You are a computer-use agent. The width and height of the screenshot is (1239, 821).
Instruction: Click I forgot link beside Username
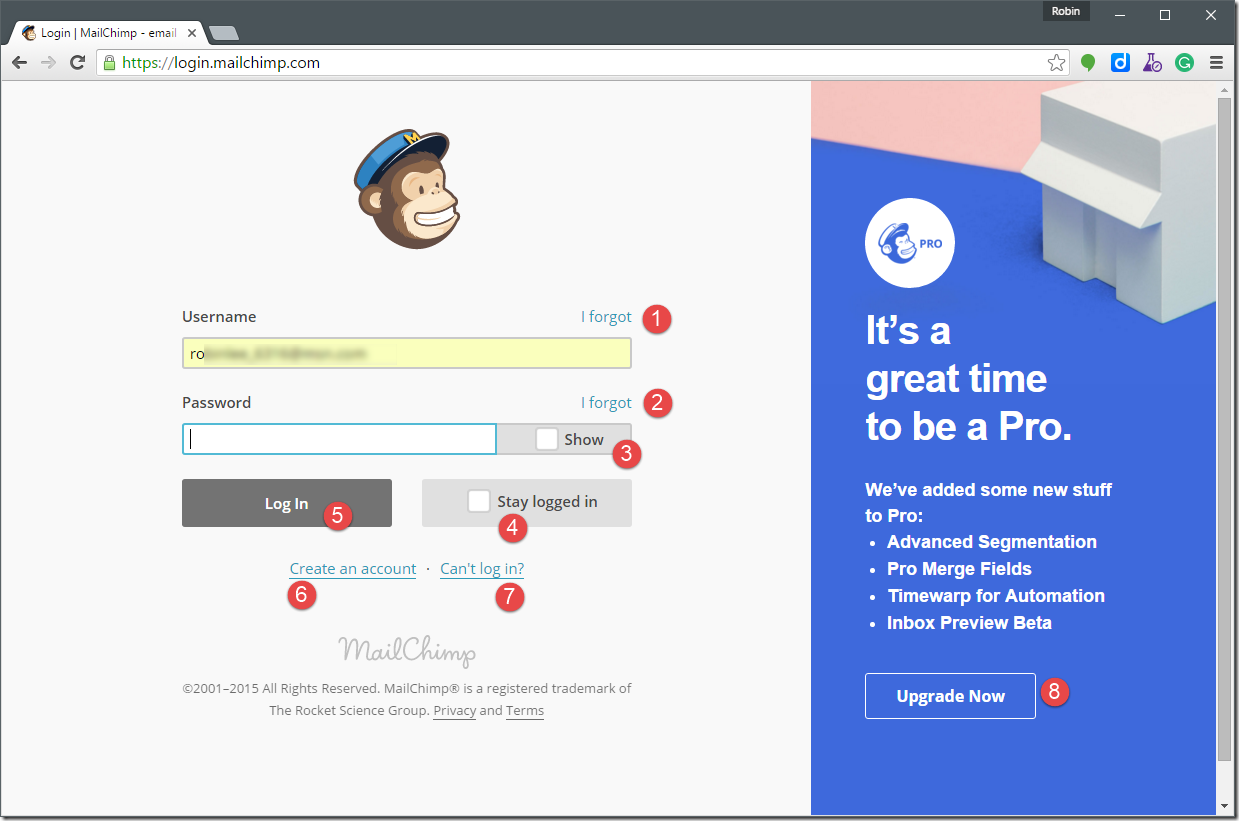(x=606, y=317)
